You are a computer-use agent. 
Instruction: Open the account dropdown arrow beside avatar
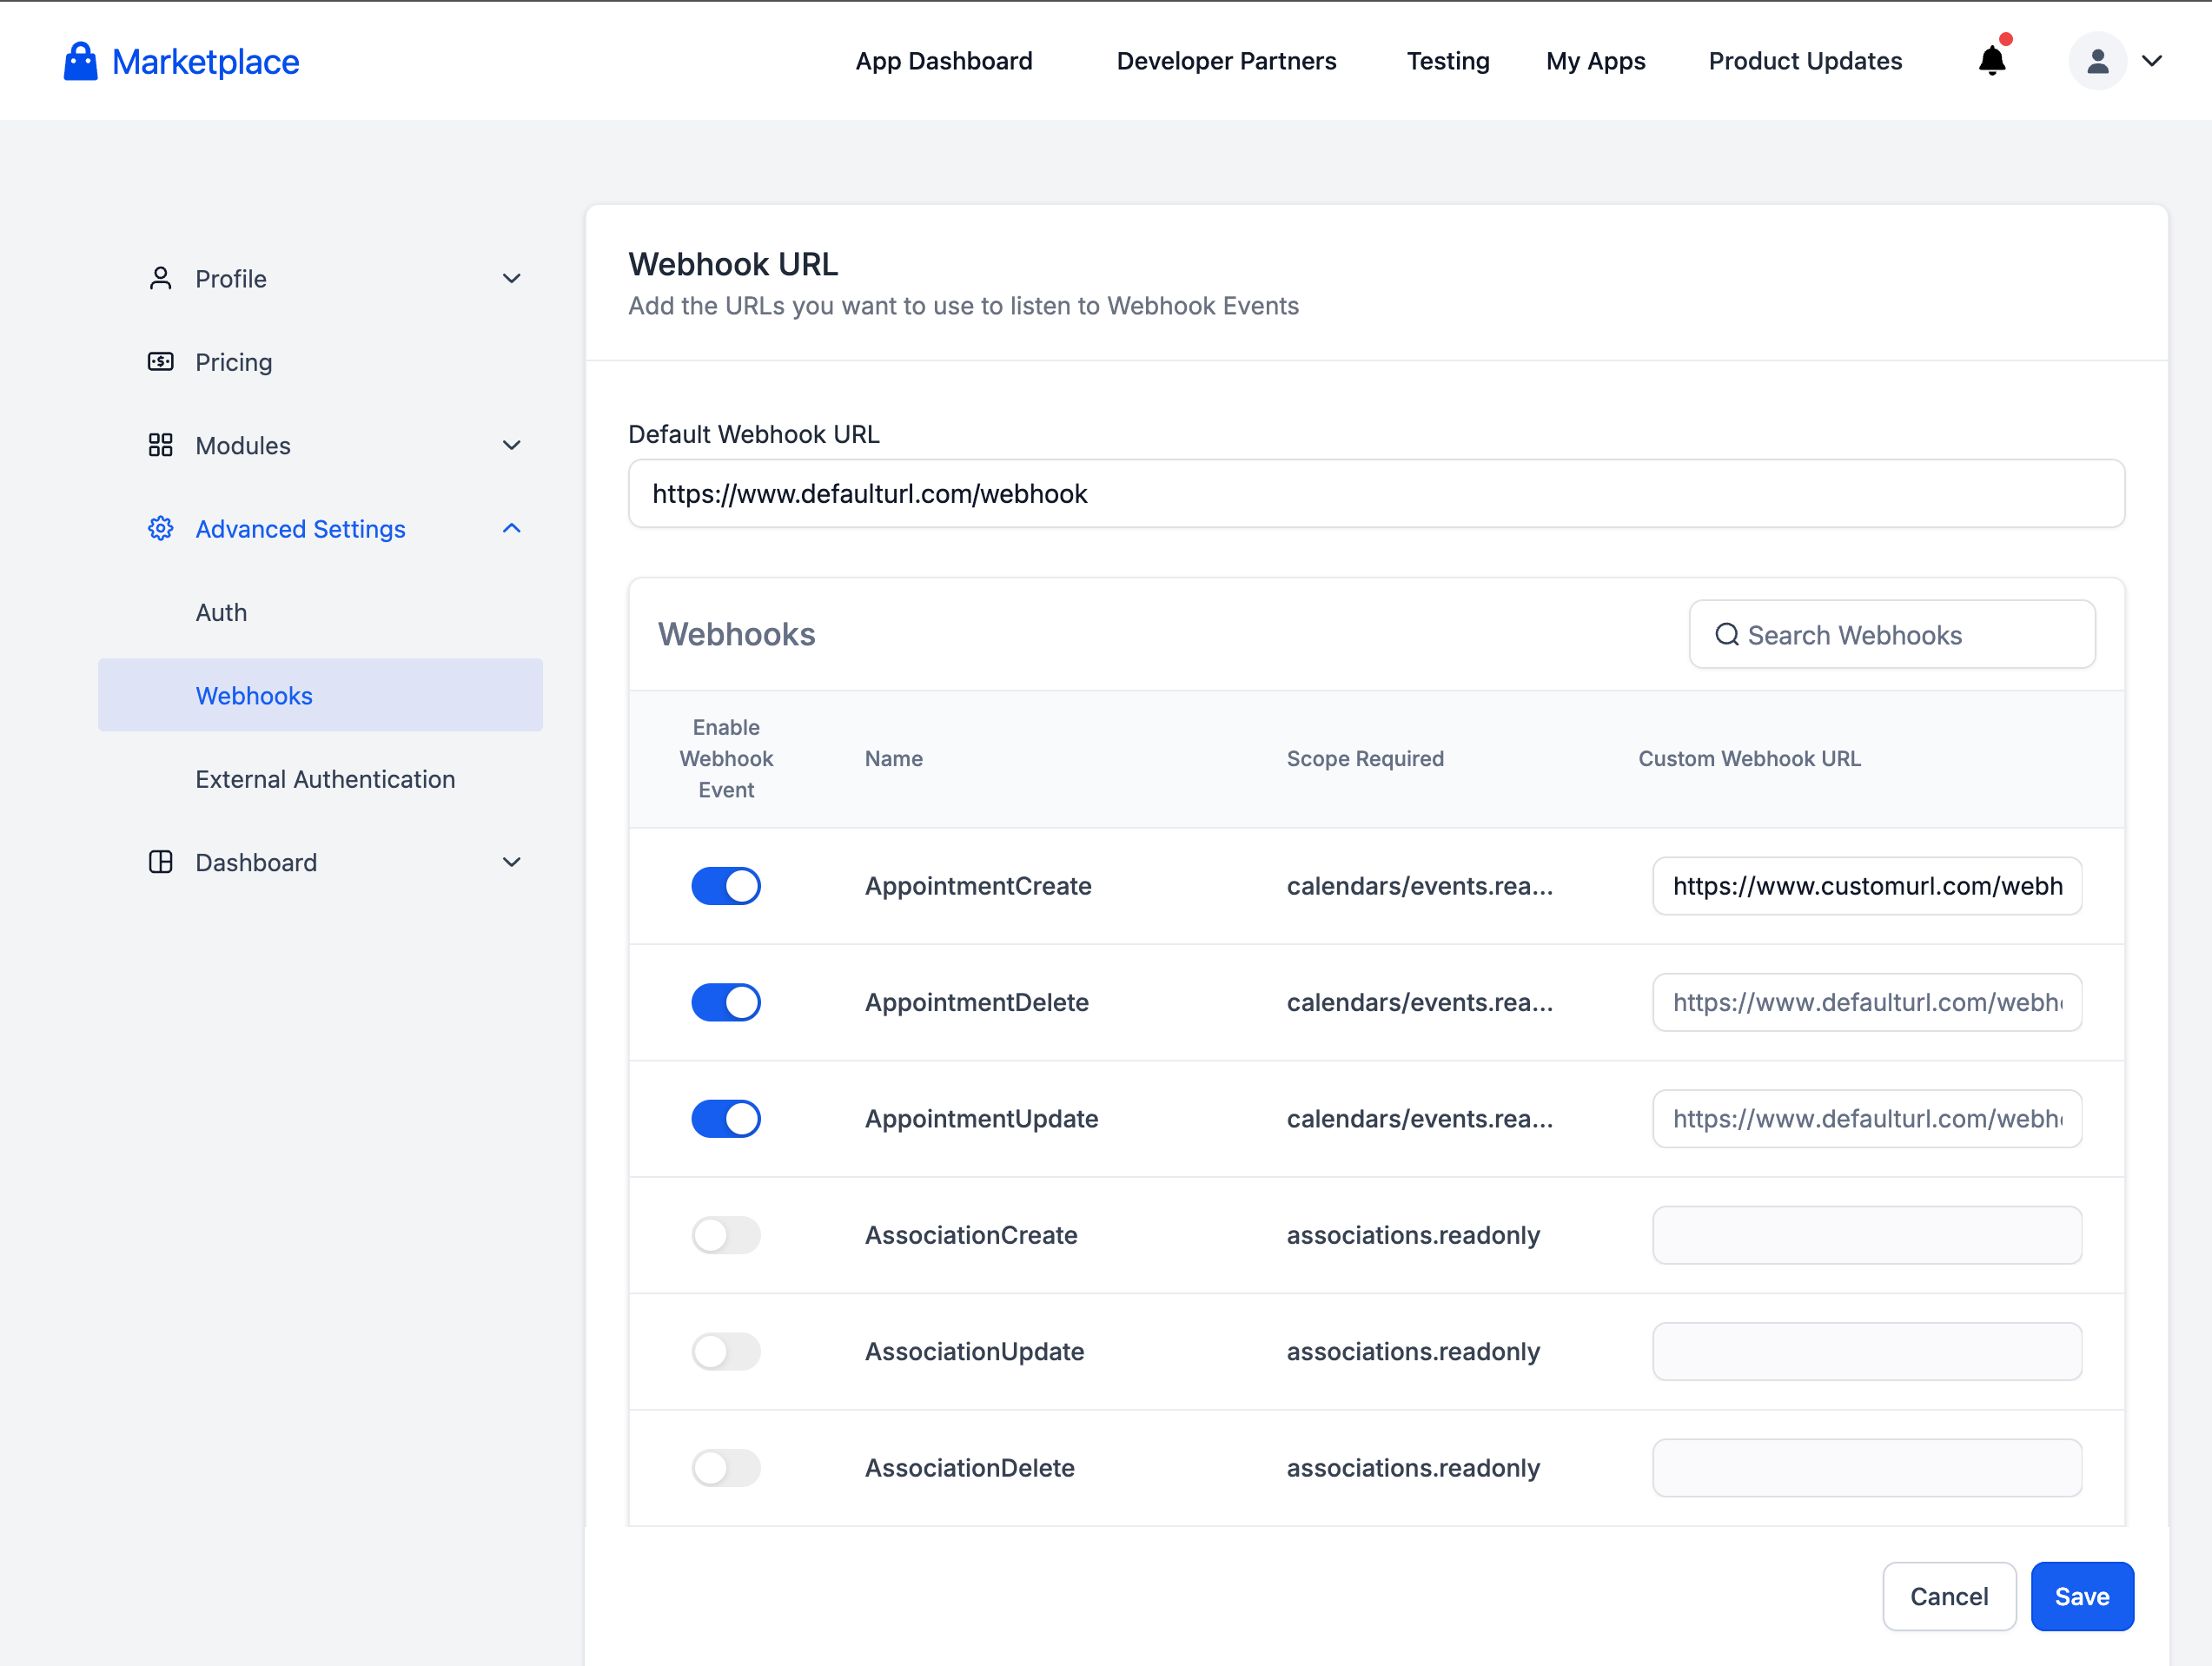pos(2152,61)
